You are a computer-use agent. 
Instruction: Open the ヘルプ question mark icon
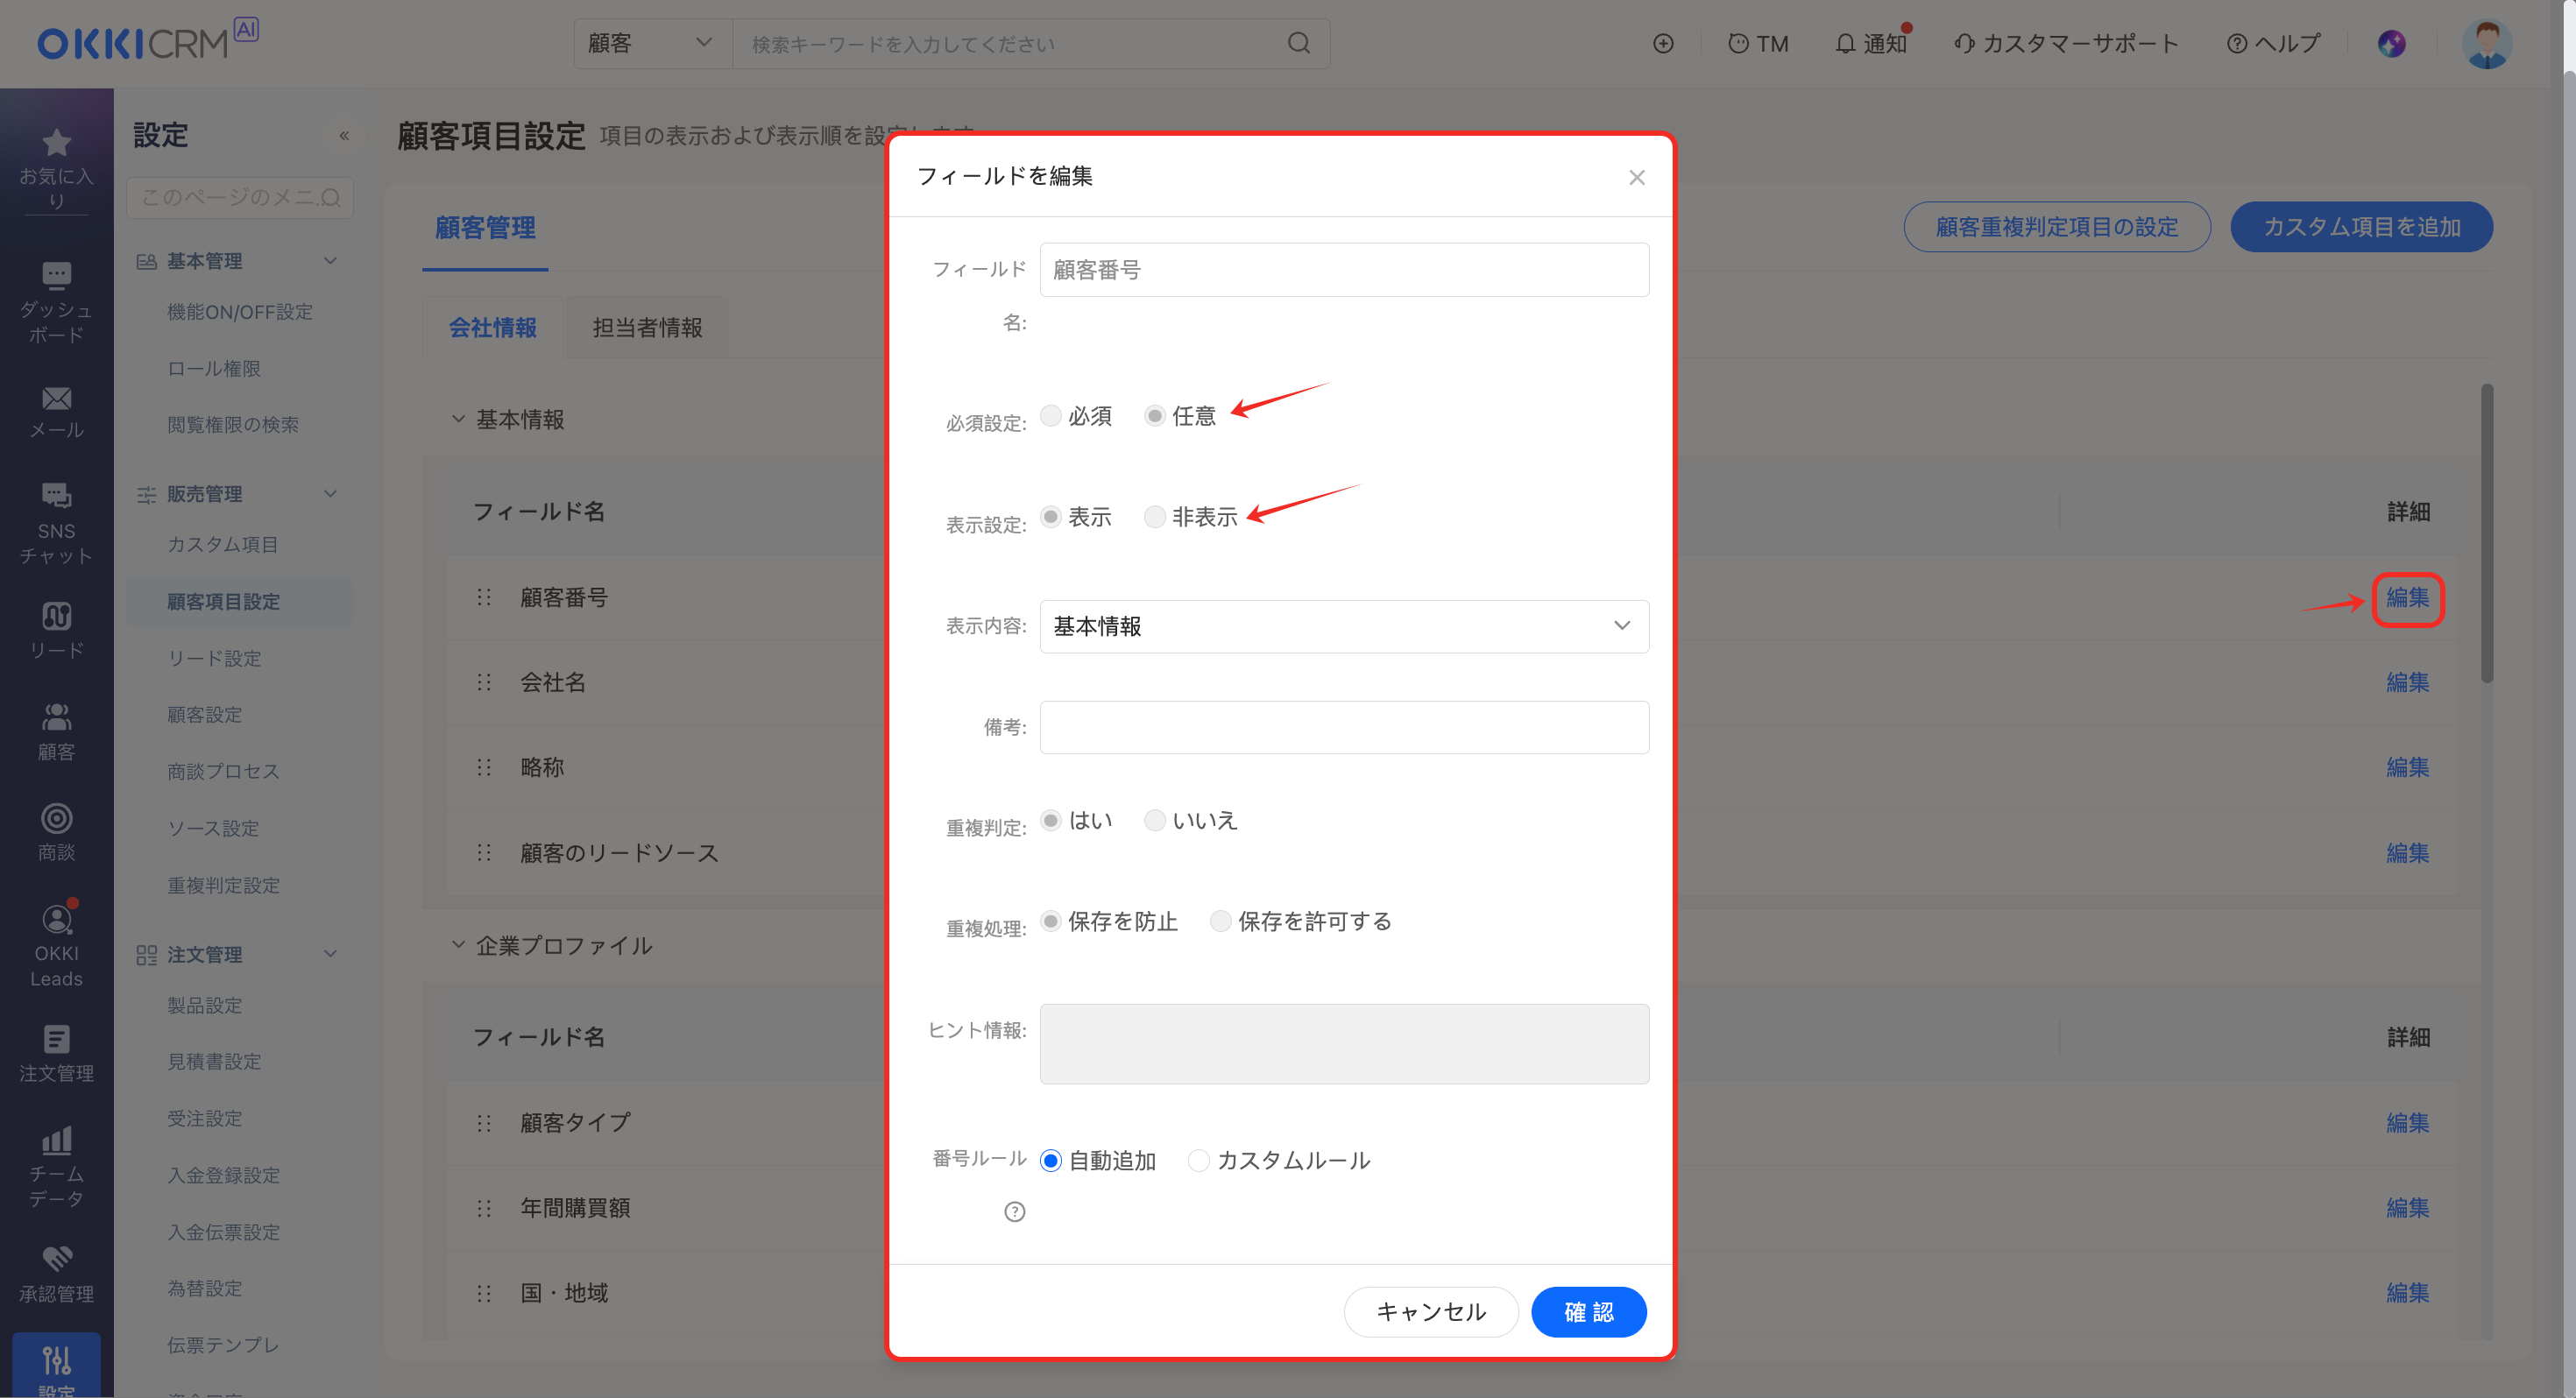pyautogui.click(x=2236, y=43)
